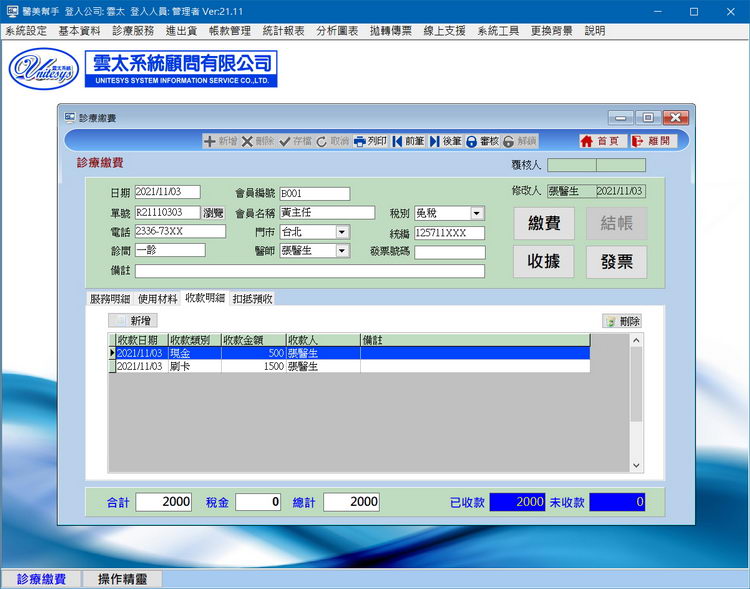Open the 基本資料 menu
Viewport: 750px width, 589px height.
[x=79, y=31]
